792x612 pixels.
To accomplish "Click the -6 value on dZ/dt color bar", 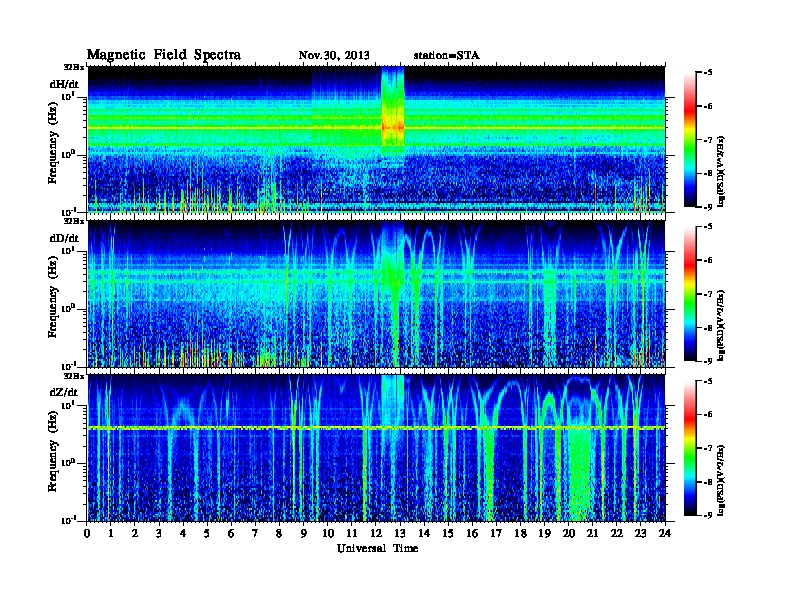I will tap(708, 415).
